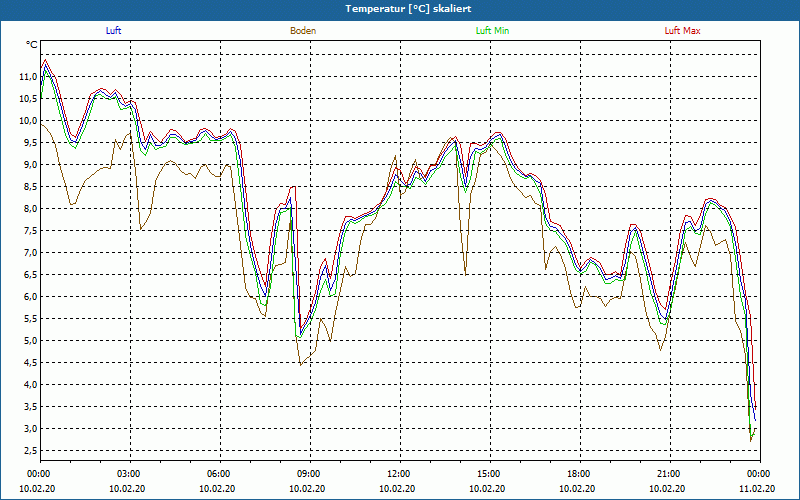Click the 10,0 y-axis value

click(x=28, y=120)
